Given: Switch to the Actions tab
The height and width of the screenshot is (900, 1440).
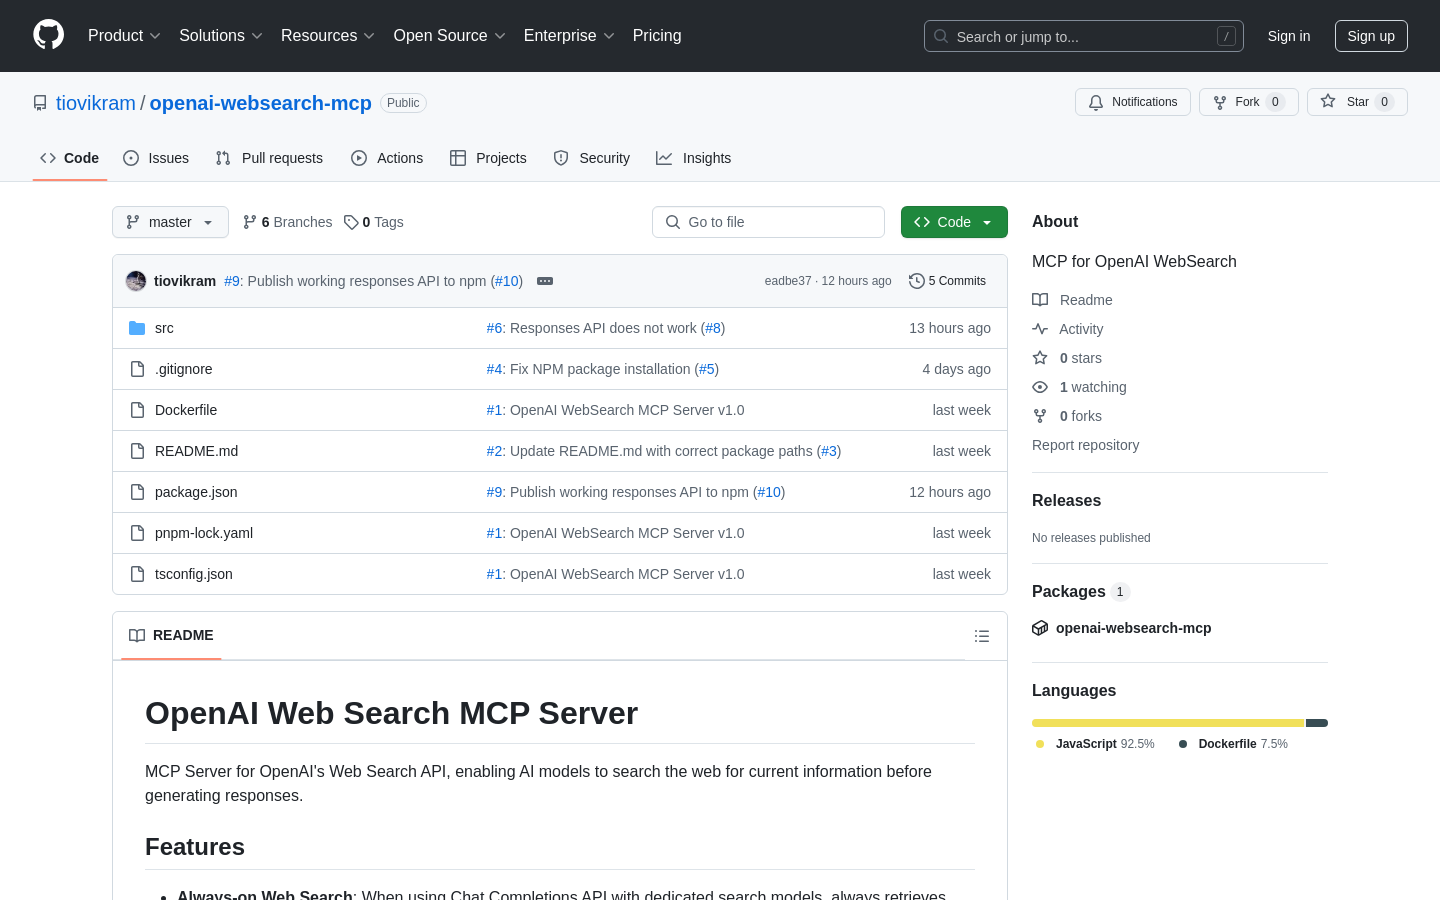Looking at the screenshot, I should [x=387, y=158].
